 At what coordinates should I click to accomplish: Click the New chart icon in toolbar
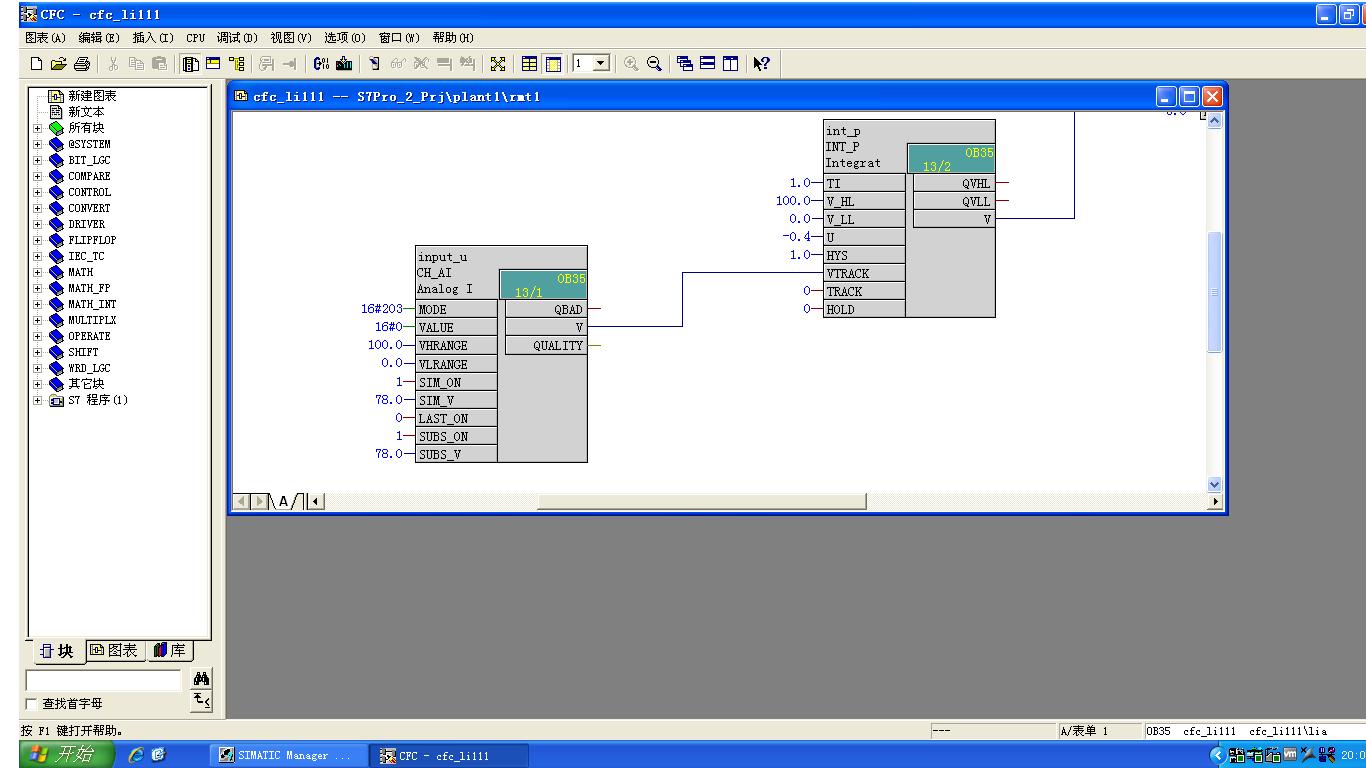[37, 64]
